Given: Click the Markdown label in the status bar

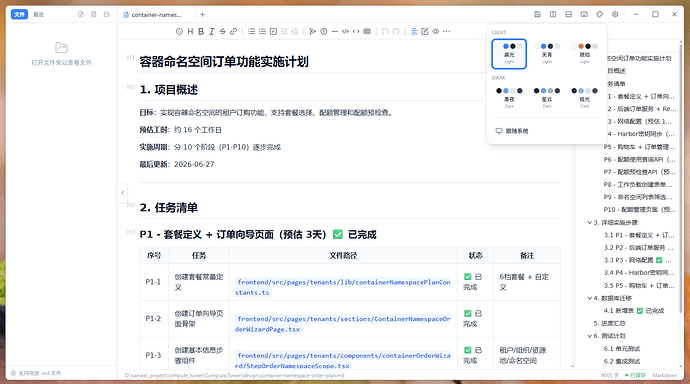Looking at the screenshot, I should (x=664, y=376).
